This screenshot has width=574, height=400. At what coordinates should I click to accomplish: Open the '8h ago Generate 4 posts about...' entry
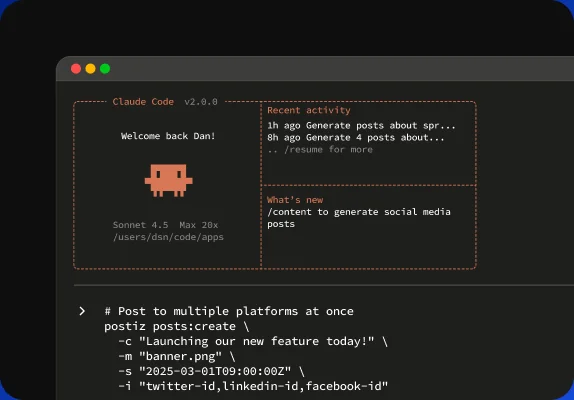click(x=355, y=138)
